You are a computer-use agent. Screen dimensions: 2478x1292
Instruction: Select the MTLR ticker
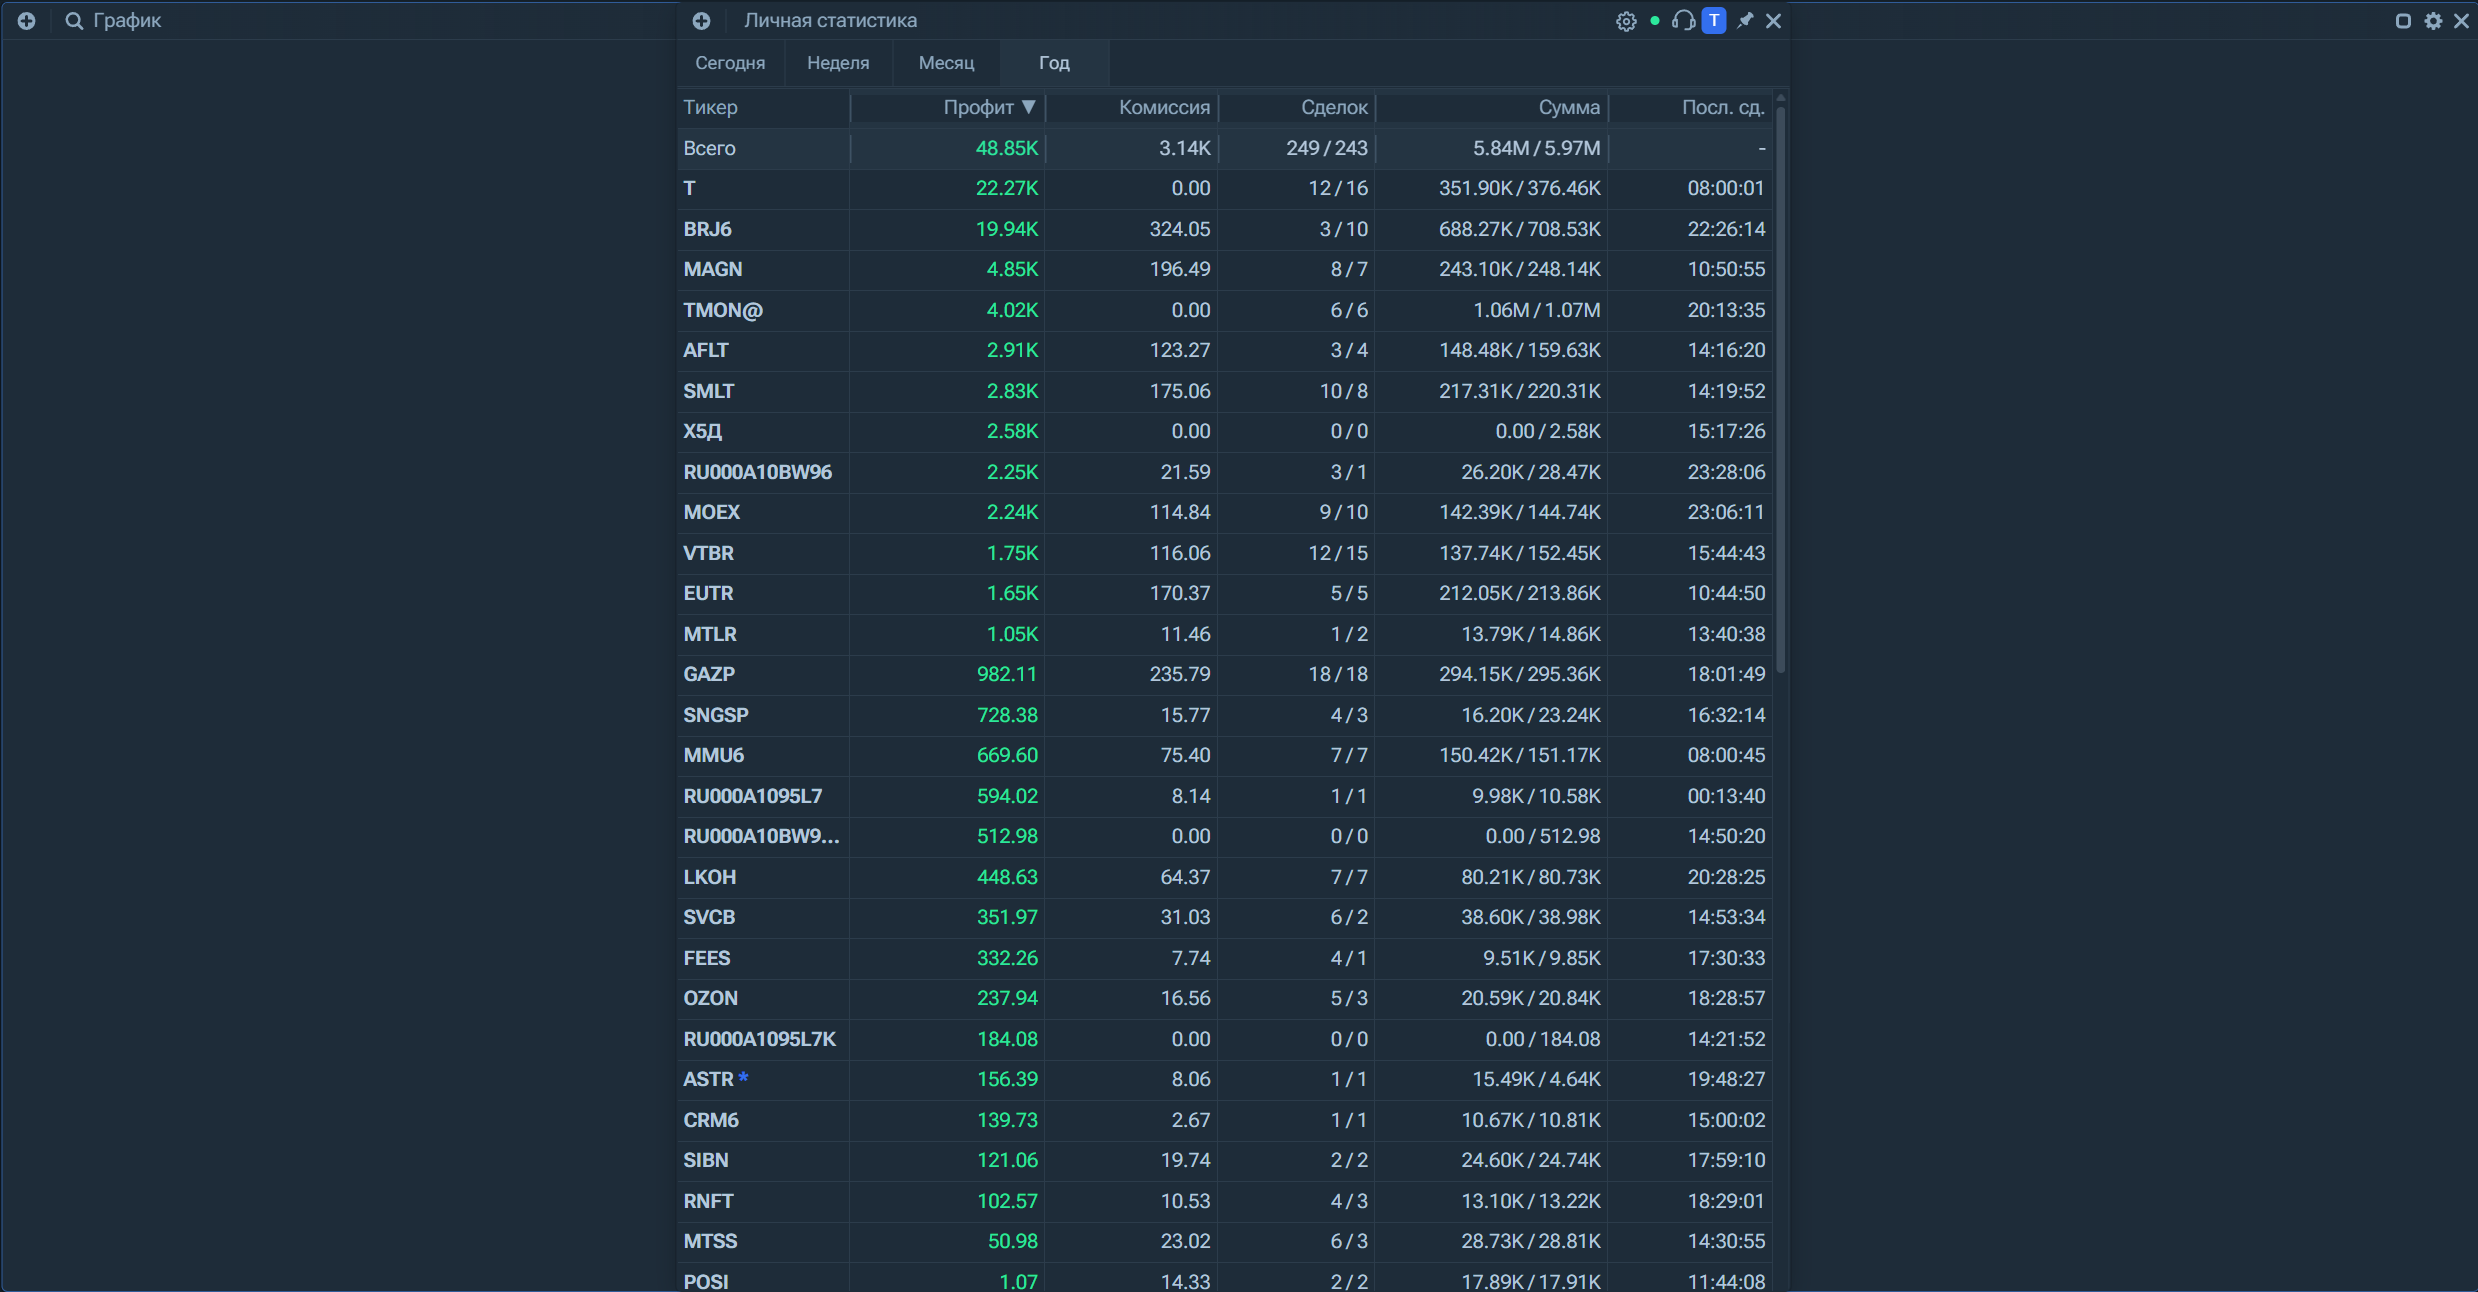710,634
